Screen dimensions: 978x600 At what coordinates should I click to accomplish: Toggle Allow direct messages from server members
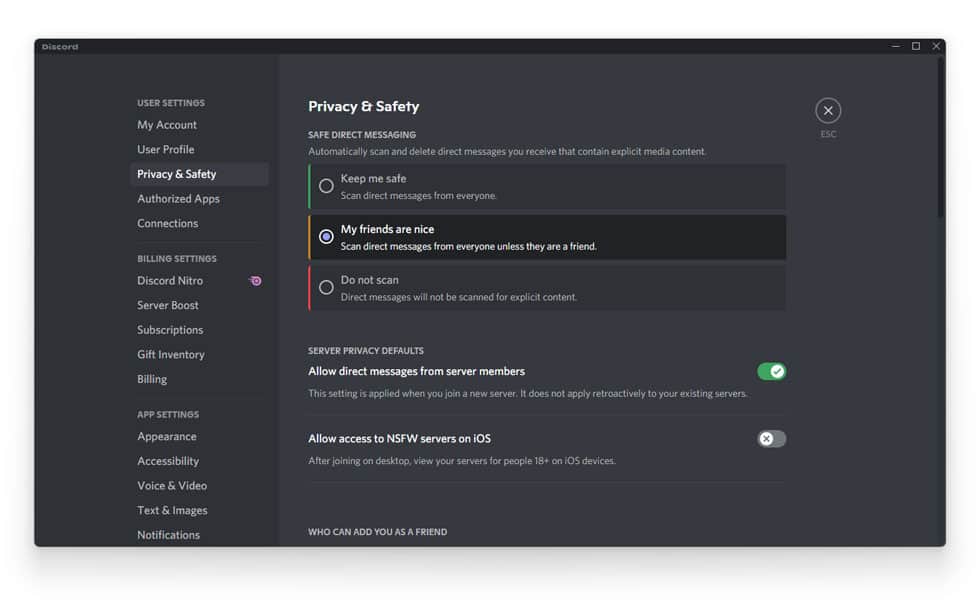[x=772, y=372]
